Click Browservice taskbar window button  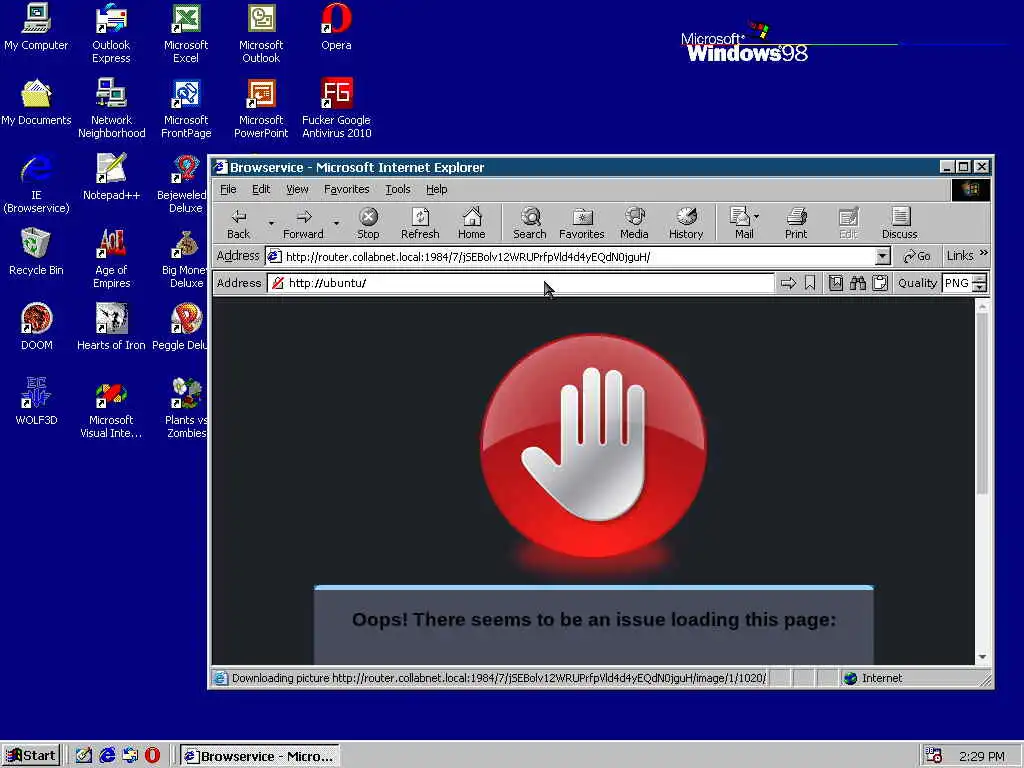[260, 756]
